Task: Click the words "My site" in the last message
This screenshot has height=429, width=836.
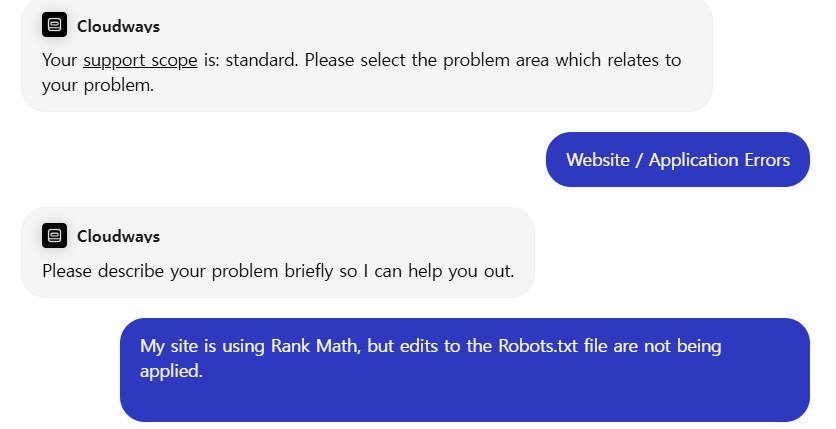Action: (x=167, y=347)
